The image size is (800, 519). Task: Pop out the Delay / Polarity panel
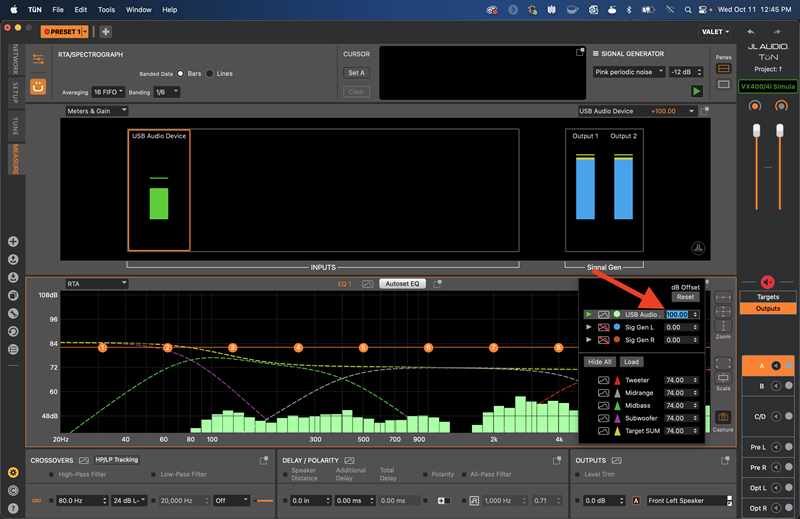point(557,460)
